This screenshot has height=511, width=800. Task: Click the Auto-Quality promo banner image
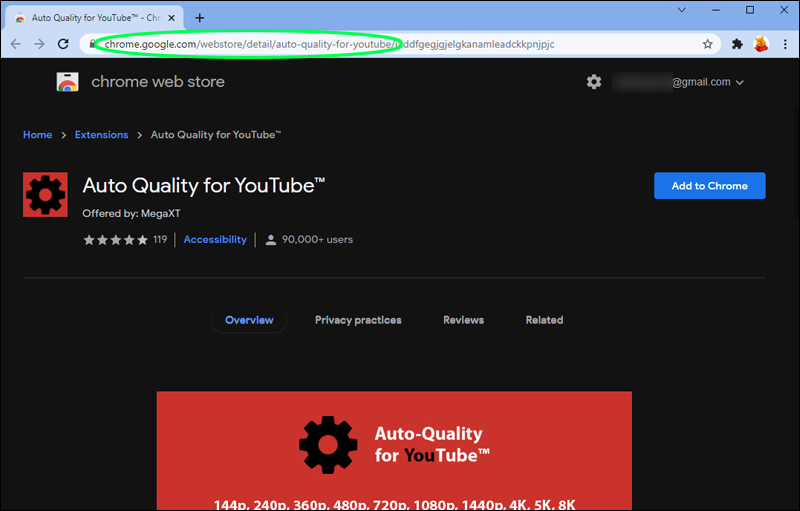tap(394, 451)
